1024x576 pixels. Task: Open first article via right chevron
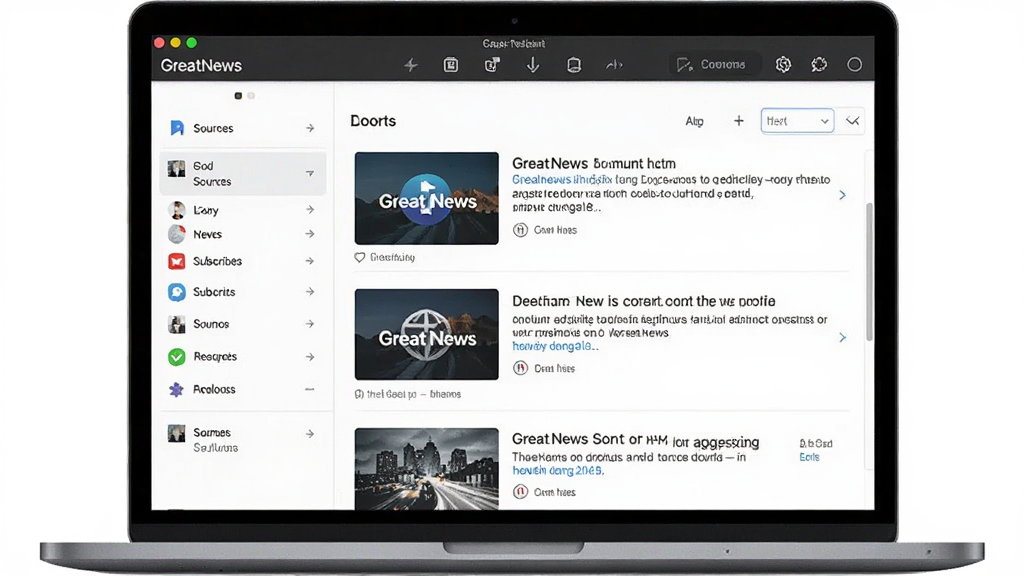pyautogui.click(x=842, y=195)
